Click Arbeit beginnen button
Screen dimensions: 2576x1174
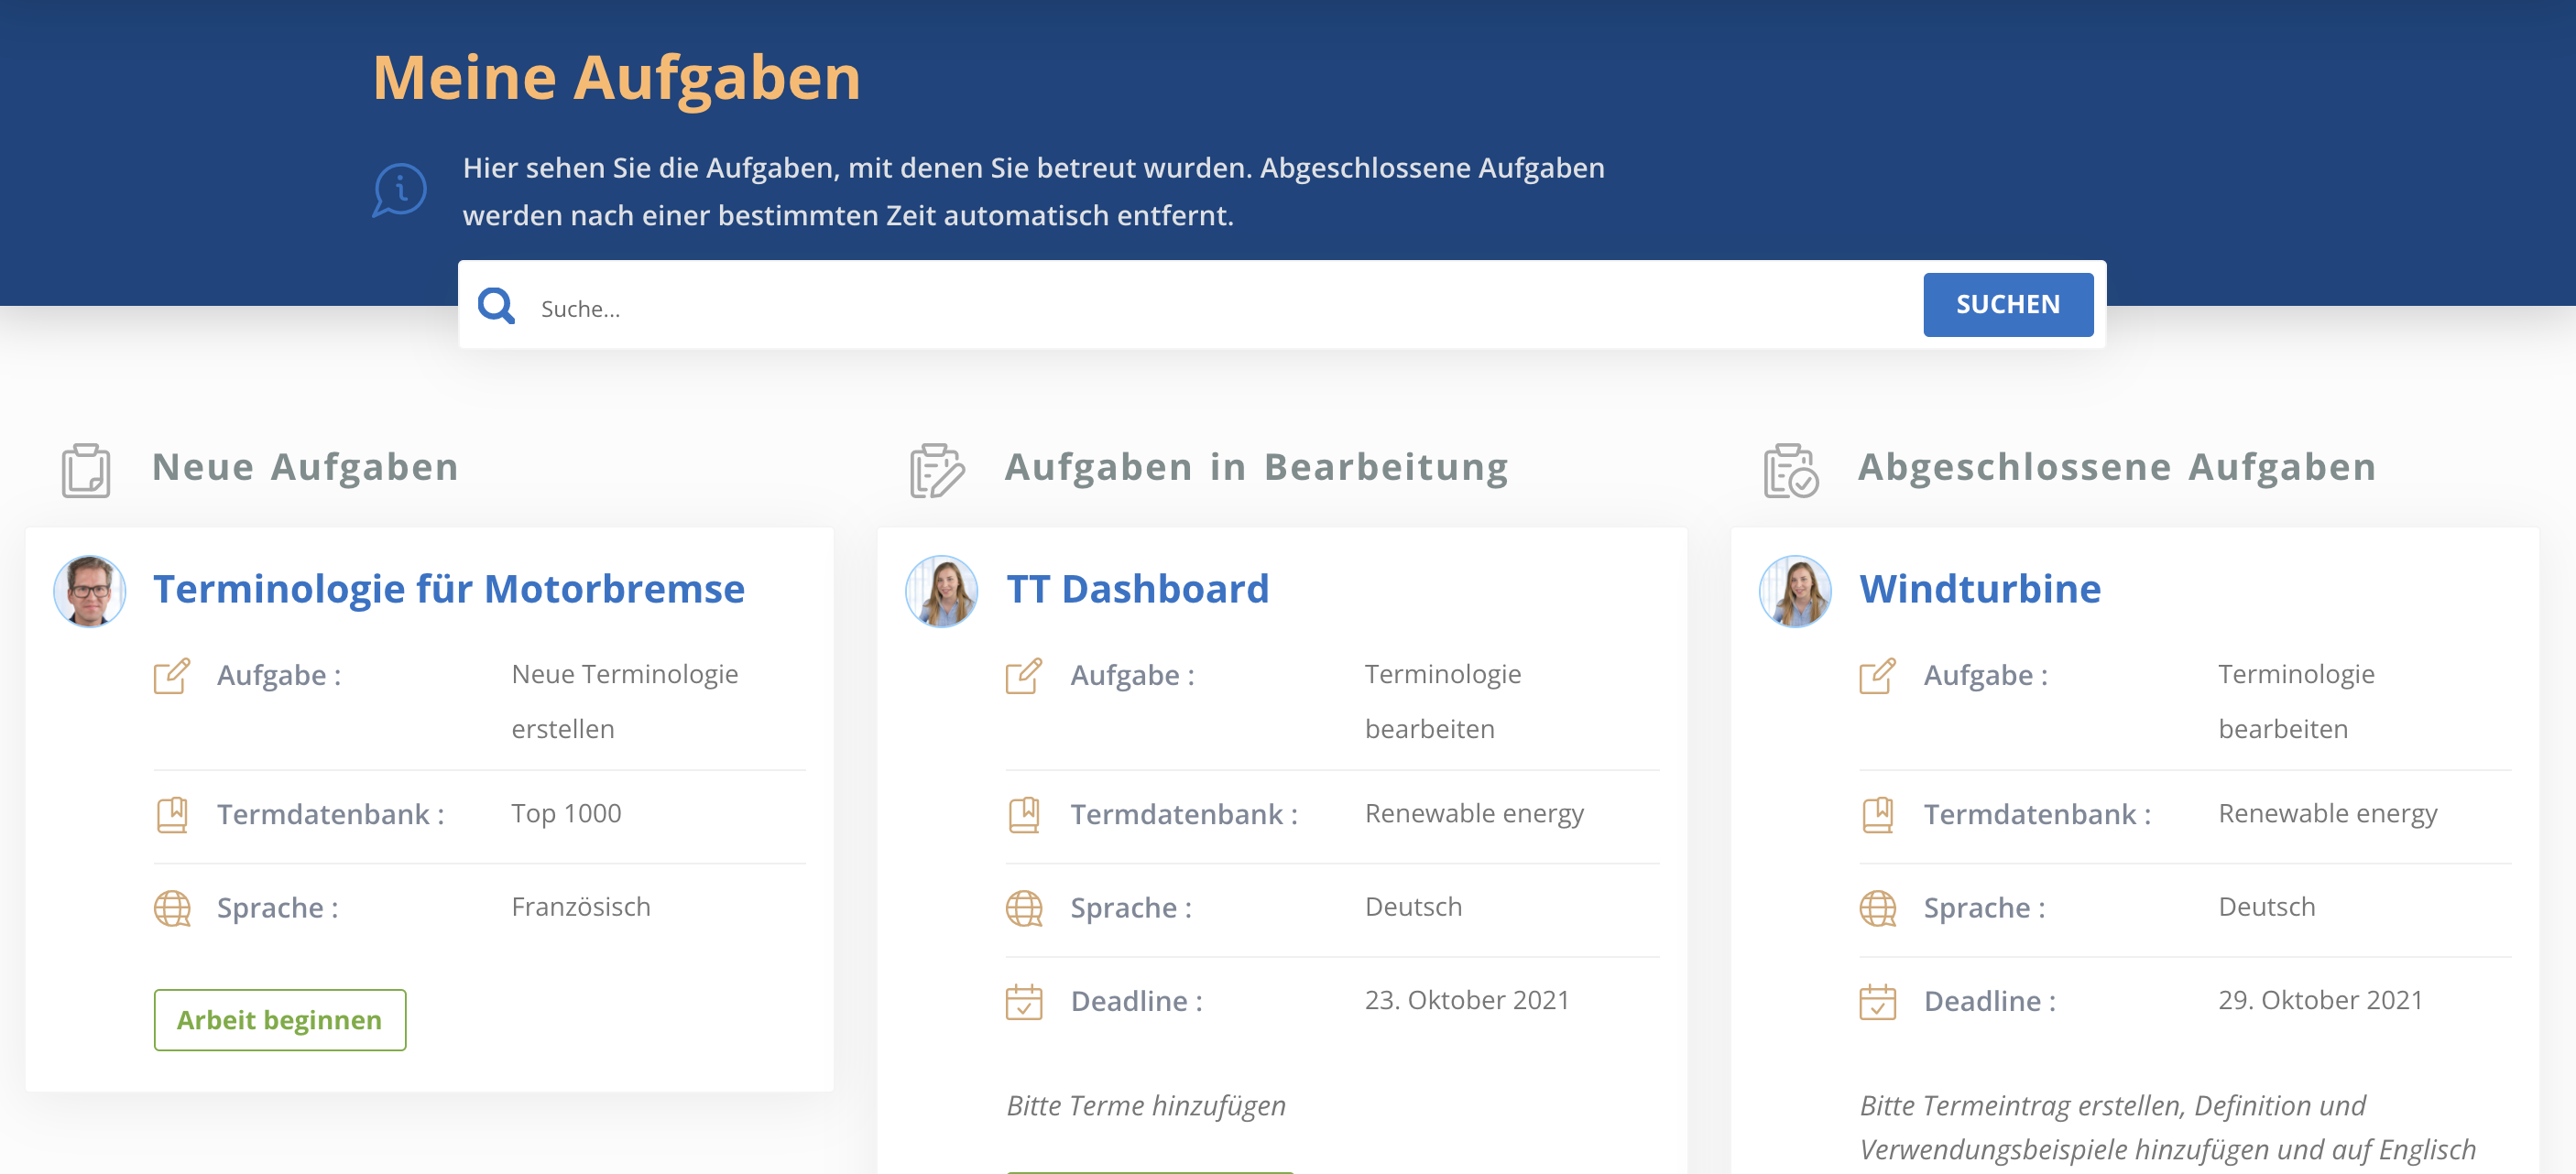(280, 1019)
